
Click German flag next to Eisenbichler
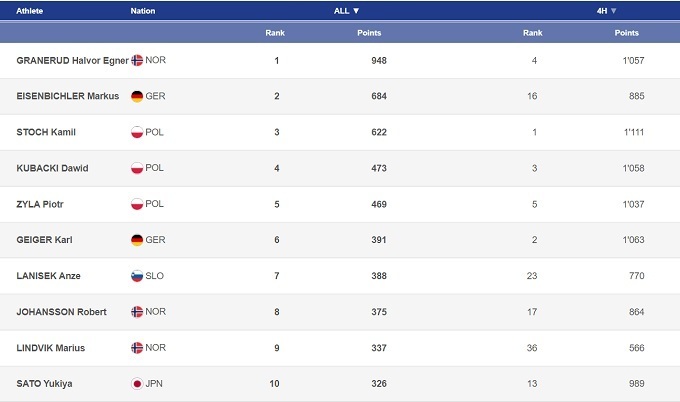pyautogui.click(x=137, y=96)
